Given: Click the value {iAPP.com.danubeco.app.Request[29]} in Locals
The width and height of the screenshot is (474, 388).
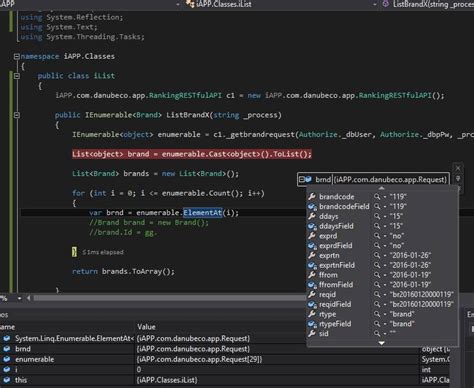Looking at the screenshot, I should click(x=199, y=359).
